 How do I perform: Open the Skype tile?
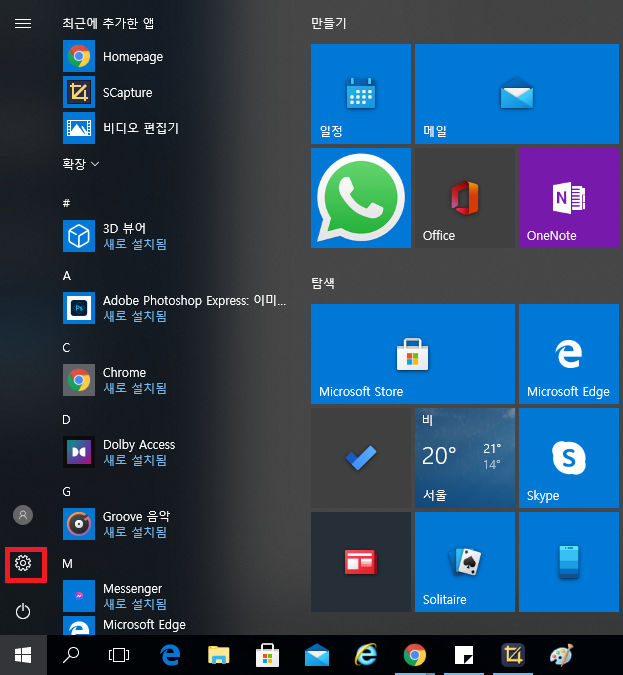pos(569,458)
